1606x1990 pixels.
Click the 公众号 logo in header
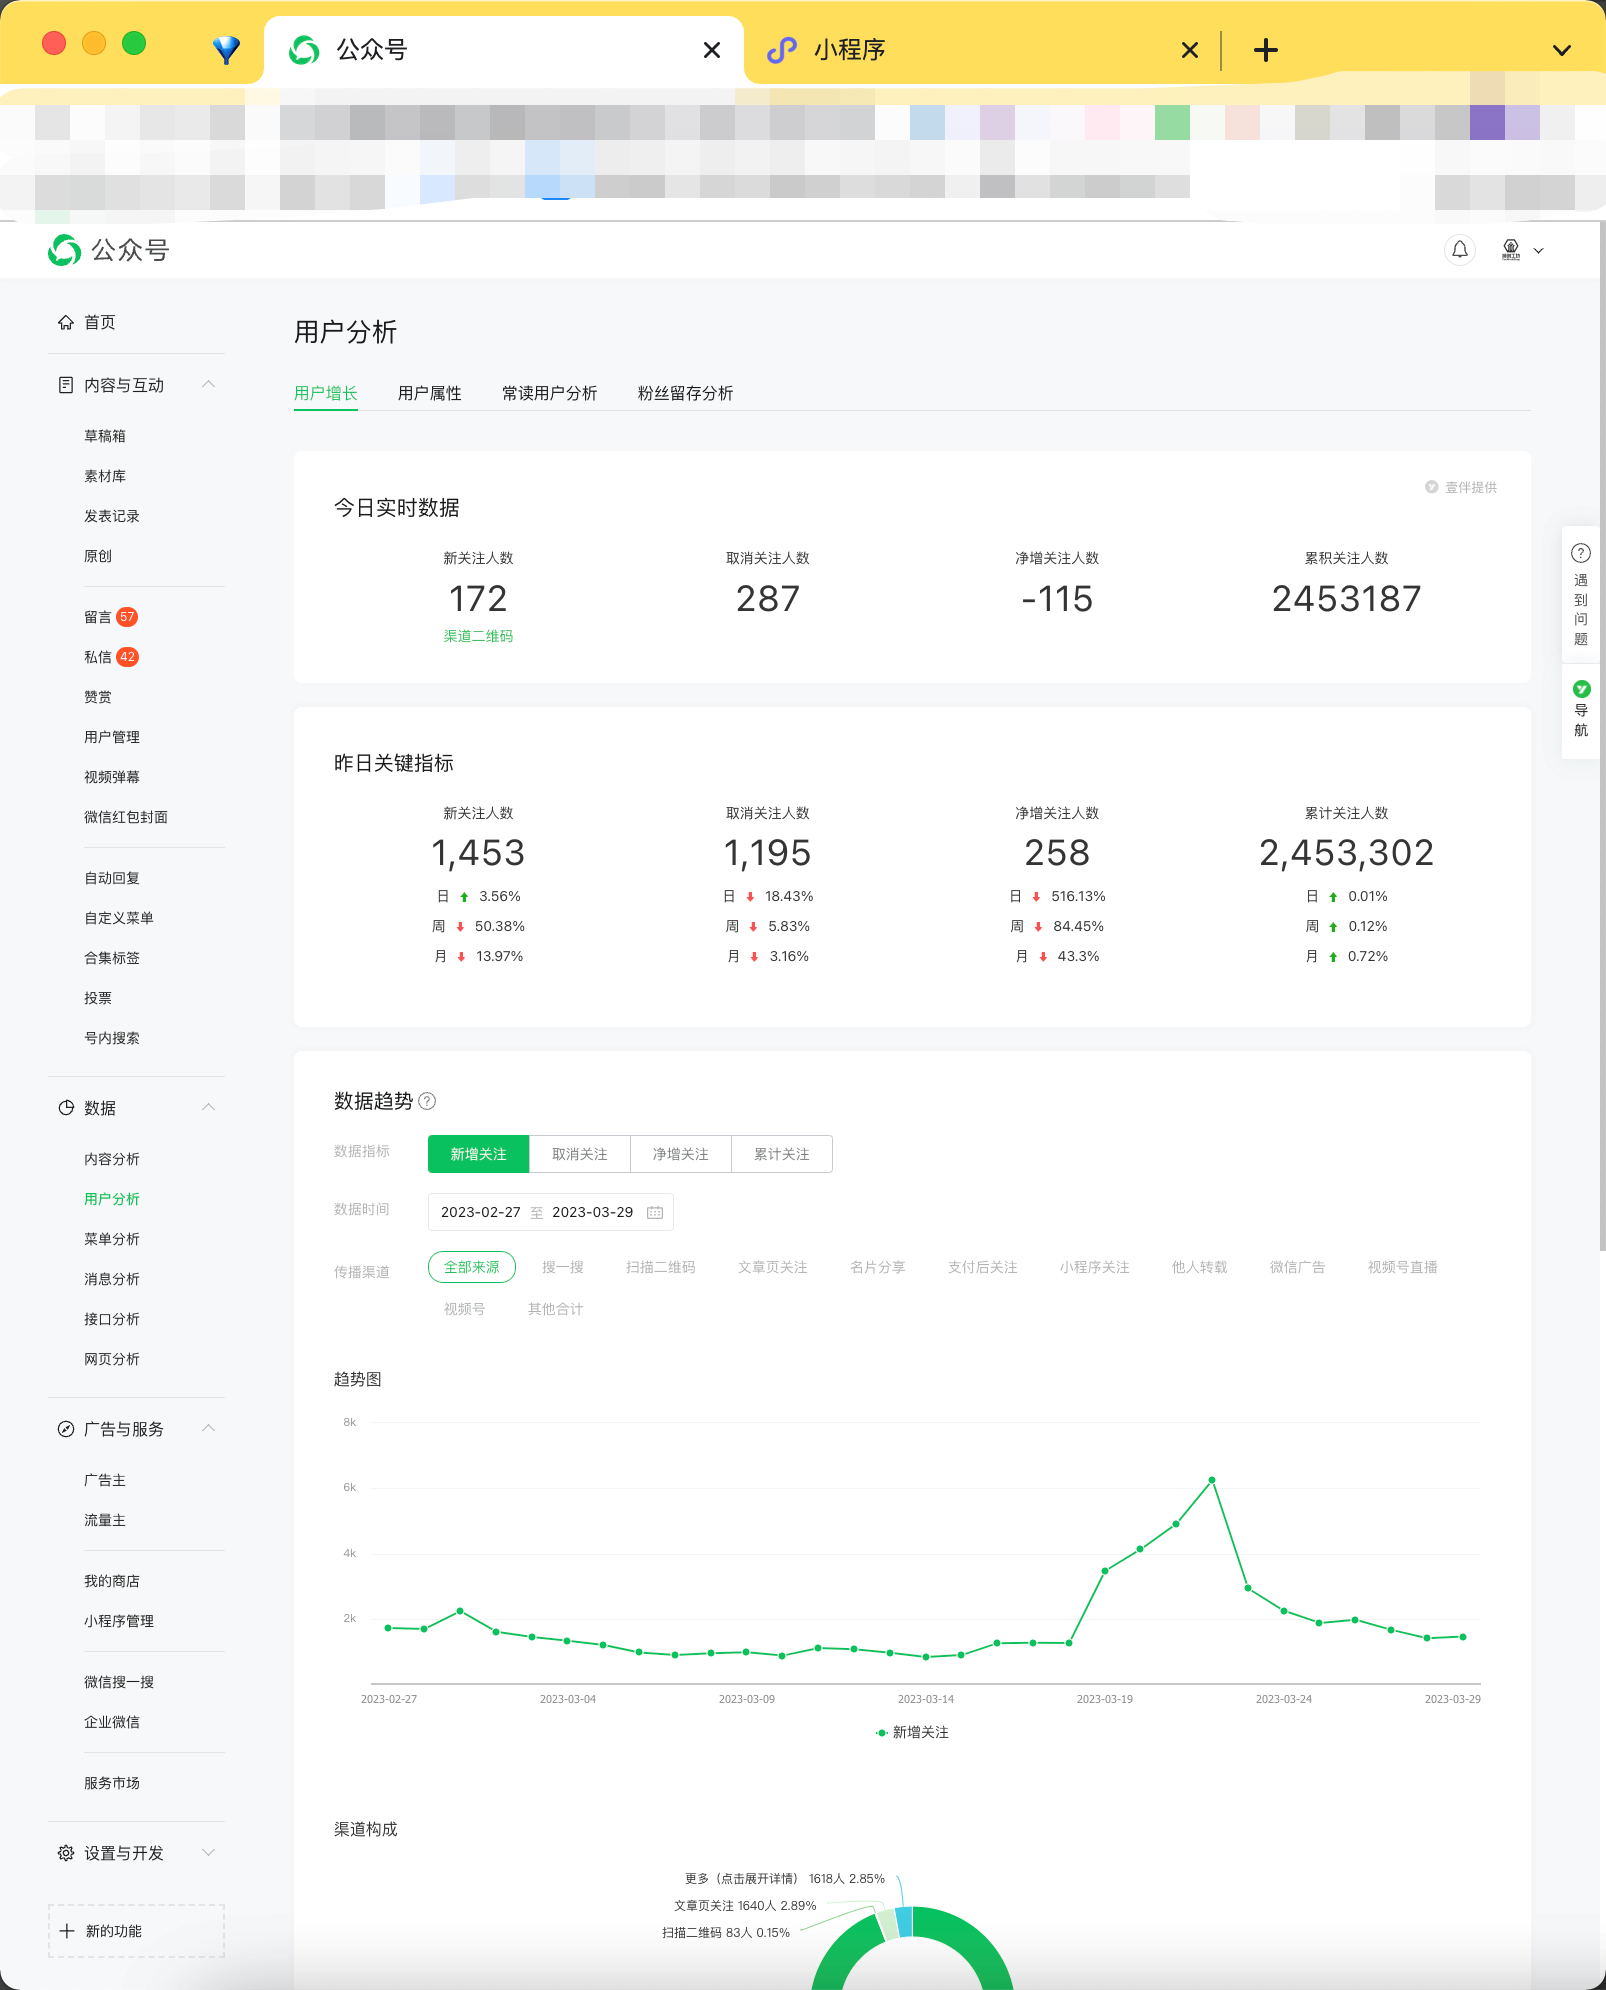click(108, 249)
